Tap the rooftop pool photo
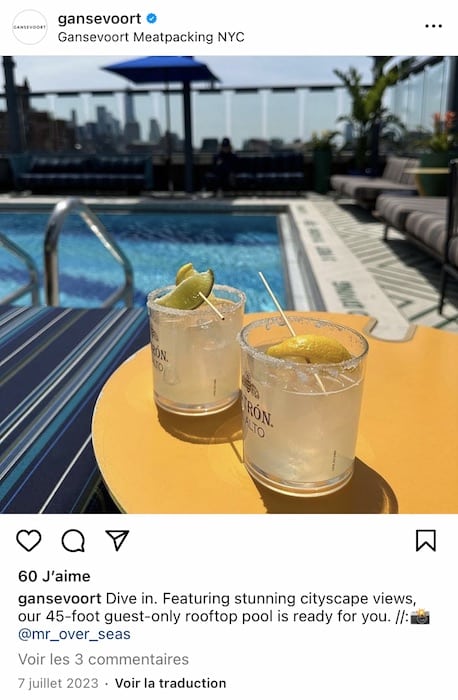 pos(229,285)
